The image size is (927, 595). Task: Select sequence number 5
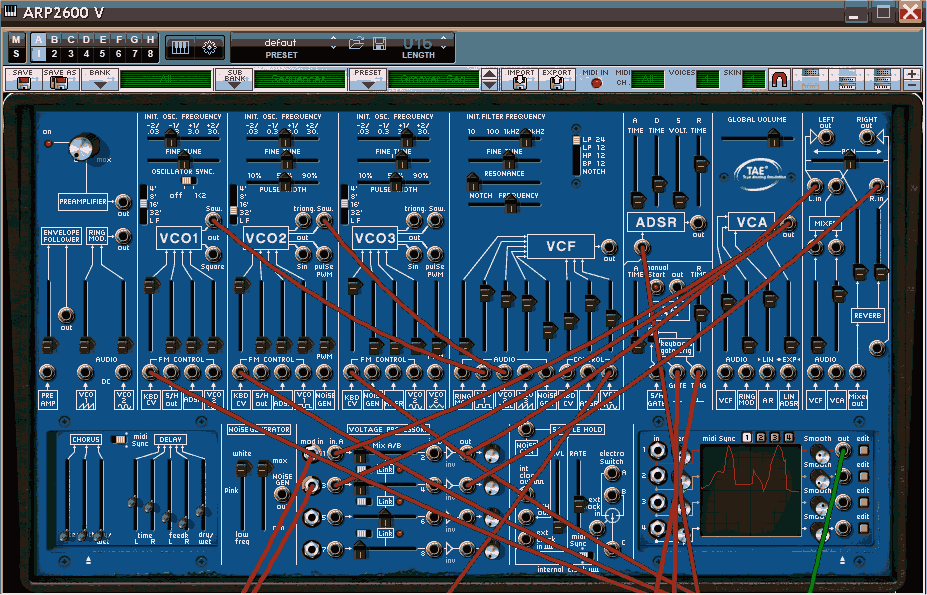(x=102, y=54)
